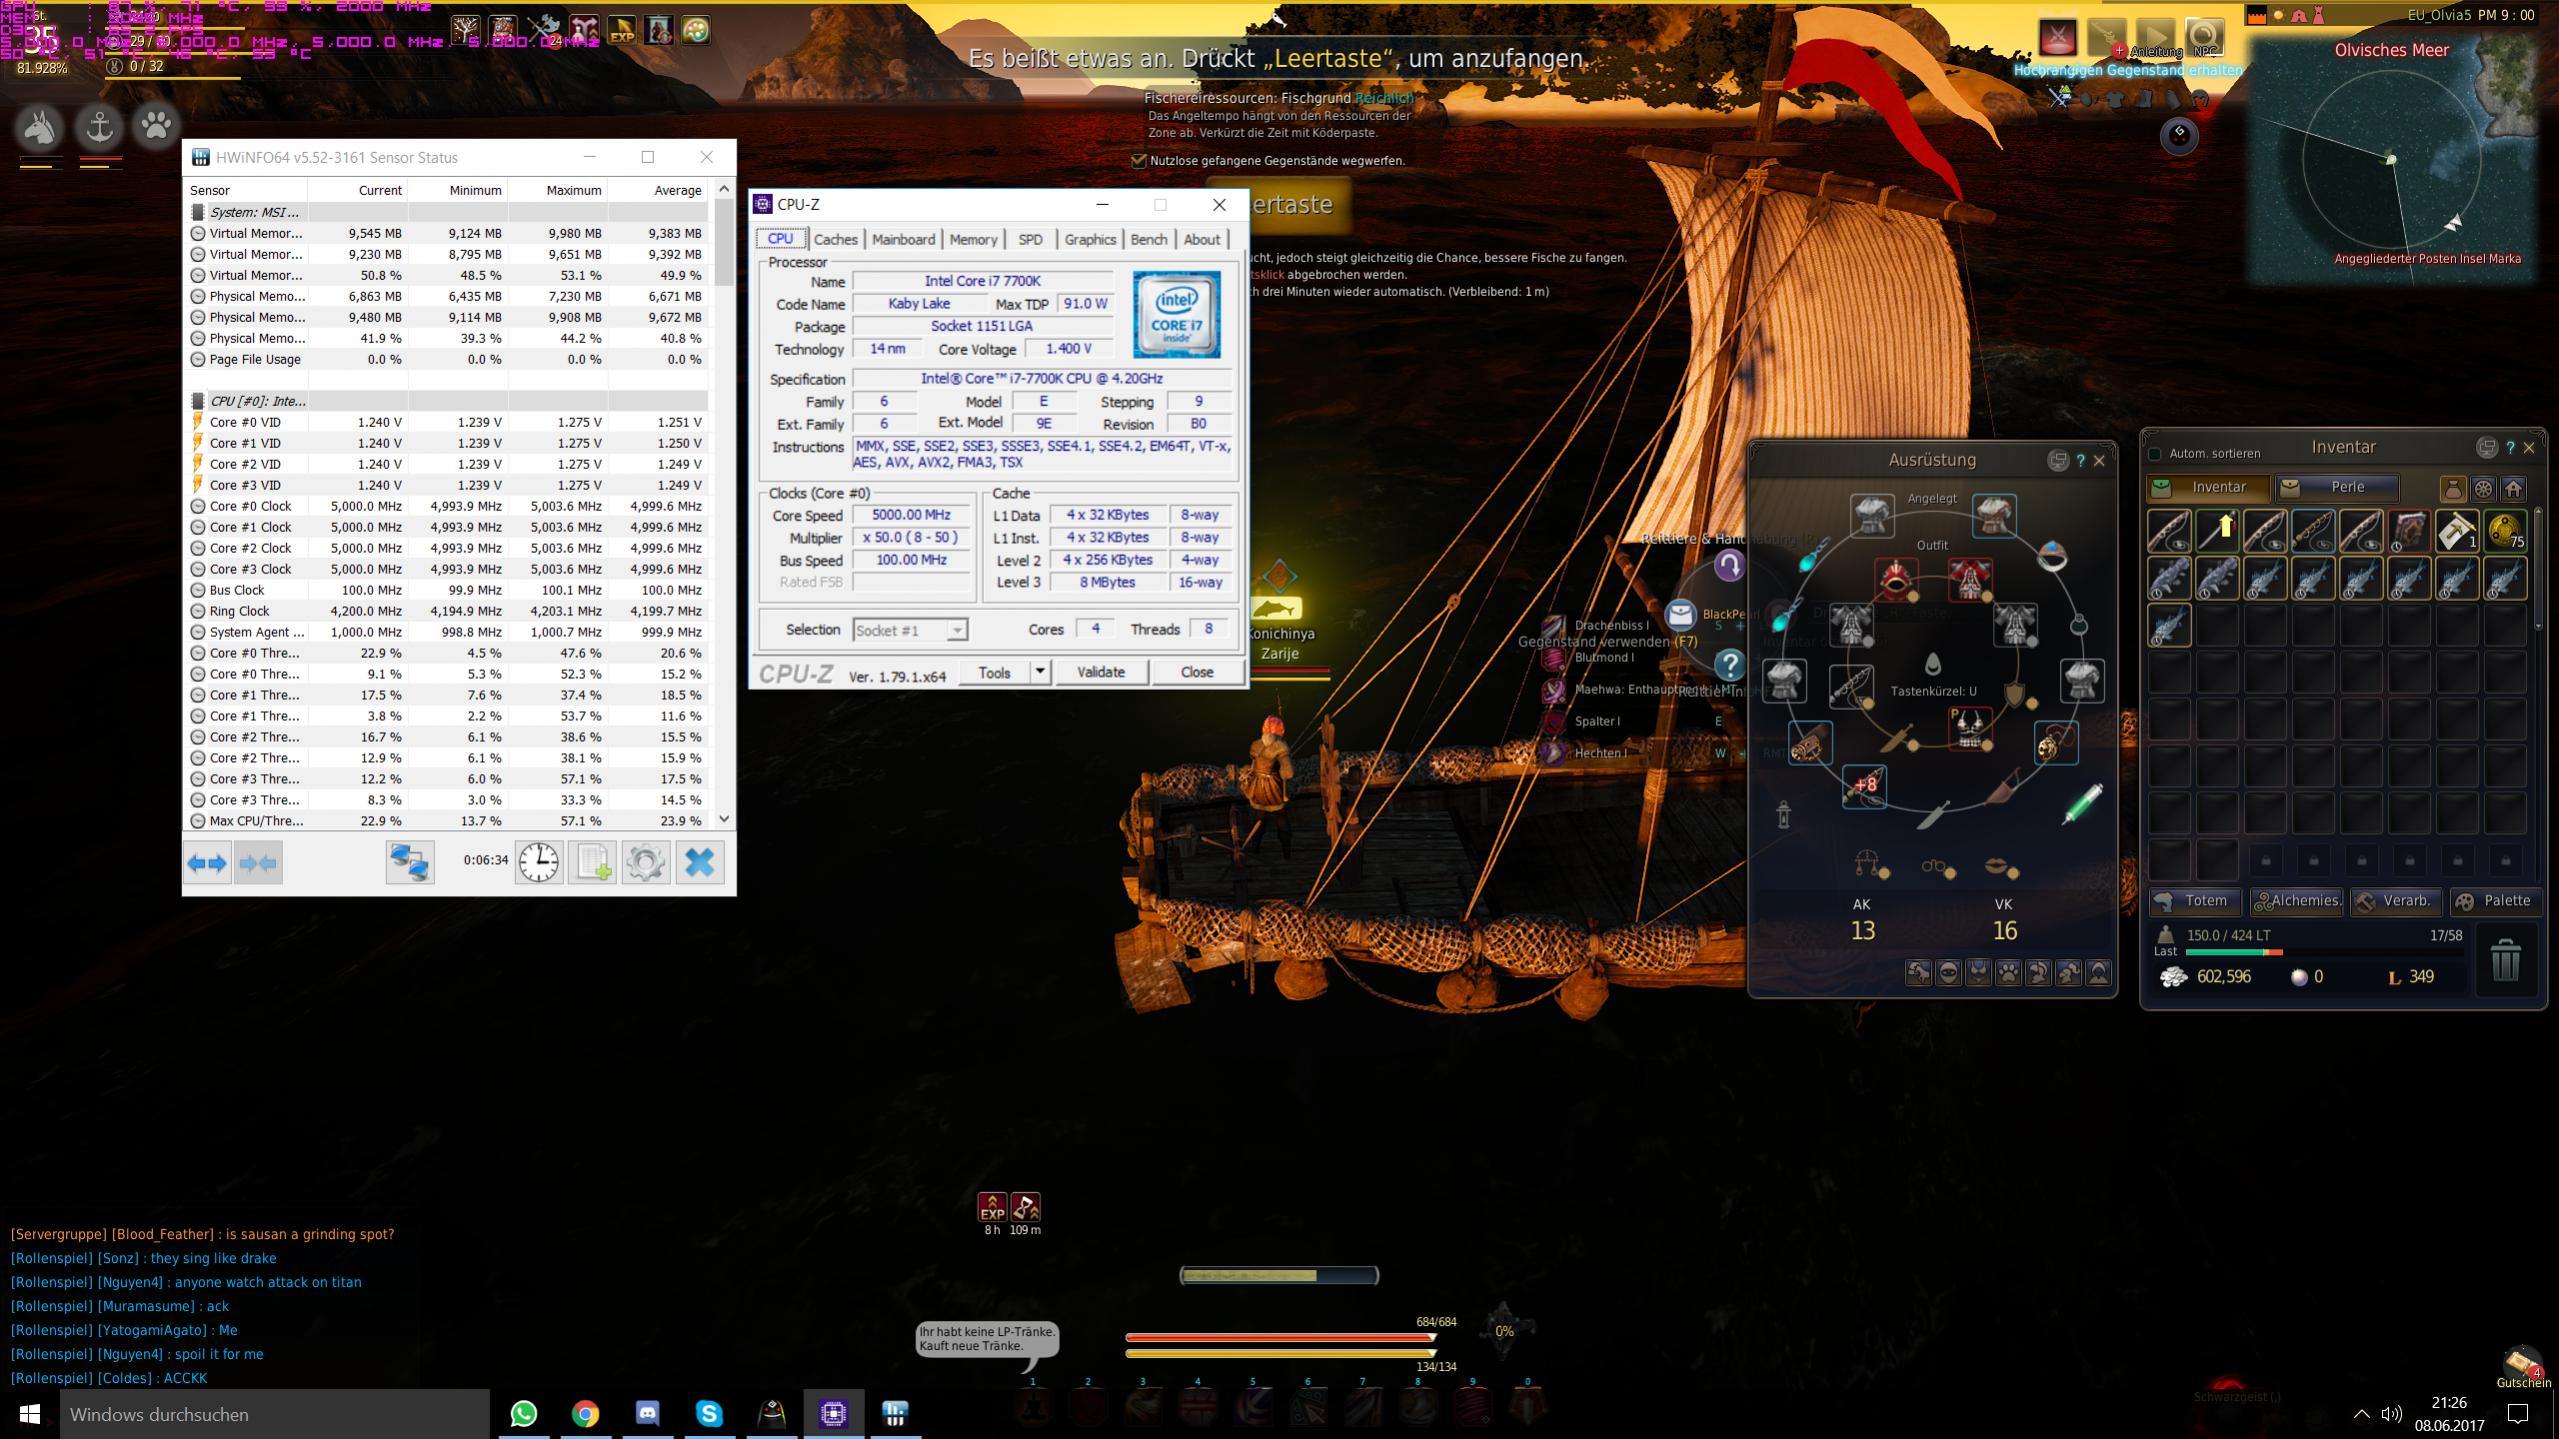The image size is (2559, 1439).
Task: Enable 'Autom. sortieren' checkbox in the Inventar window
Action: 2155,454
